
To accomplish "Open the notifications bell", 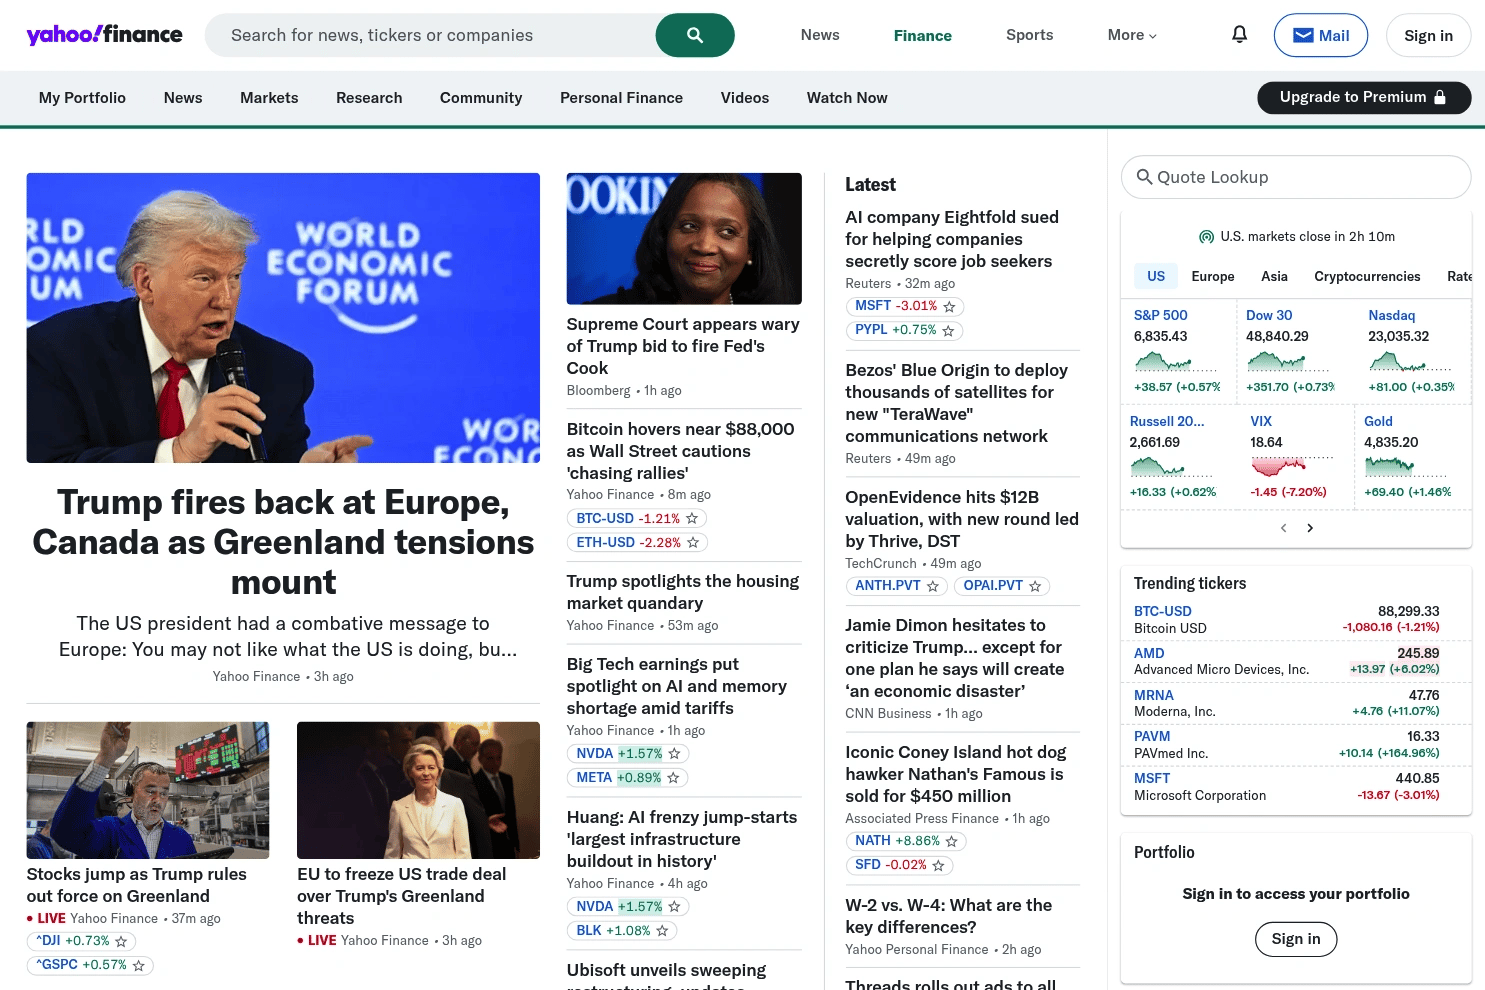I will (1239, 35).
